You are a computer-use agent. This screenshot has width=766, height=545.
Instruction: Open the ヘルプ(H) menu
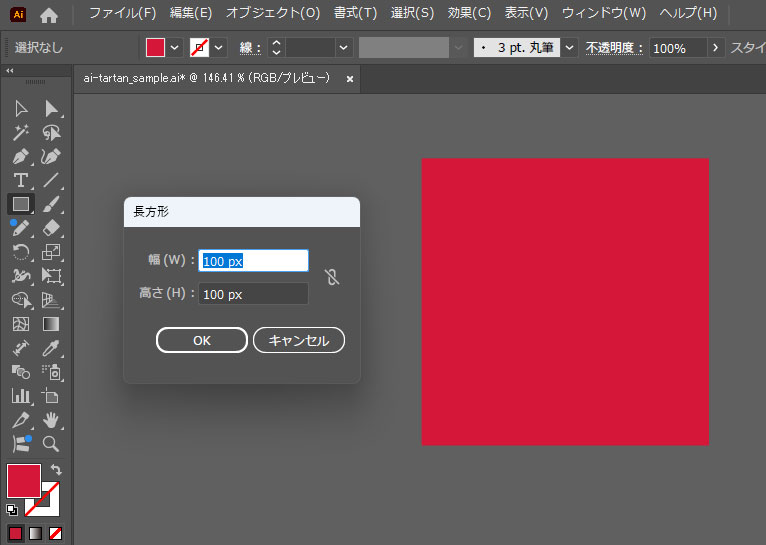coord(688,13)
